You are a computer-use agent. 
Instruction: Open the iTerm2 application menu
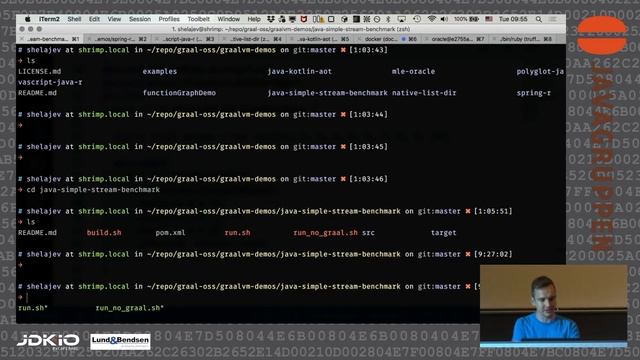pos(49,19)
